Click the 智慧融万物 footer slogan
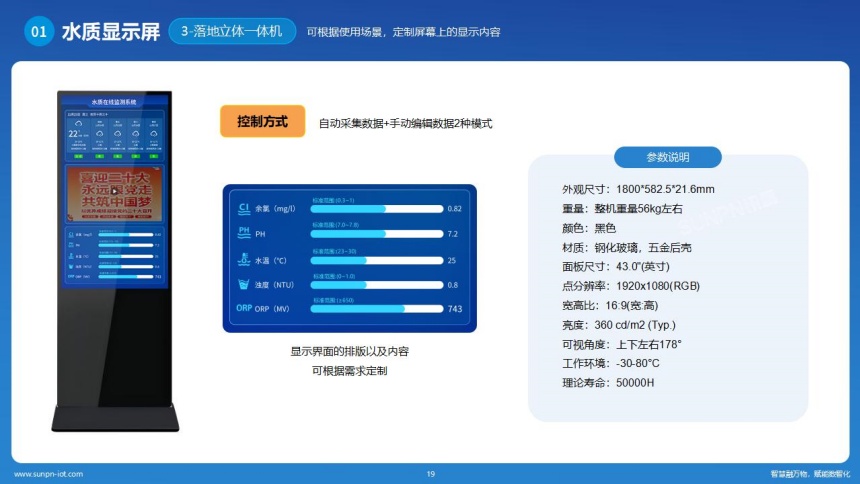This screenshot has height=484, width=860. tap(811, 474)
